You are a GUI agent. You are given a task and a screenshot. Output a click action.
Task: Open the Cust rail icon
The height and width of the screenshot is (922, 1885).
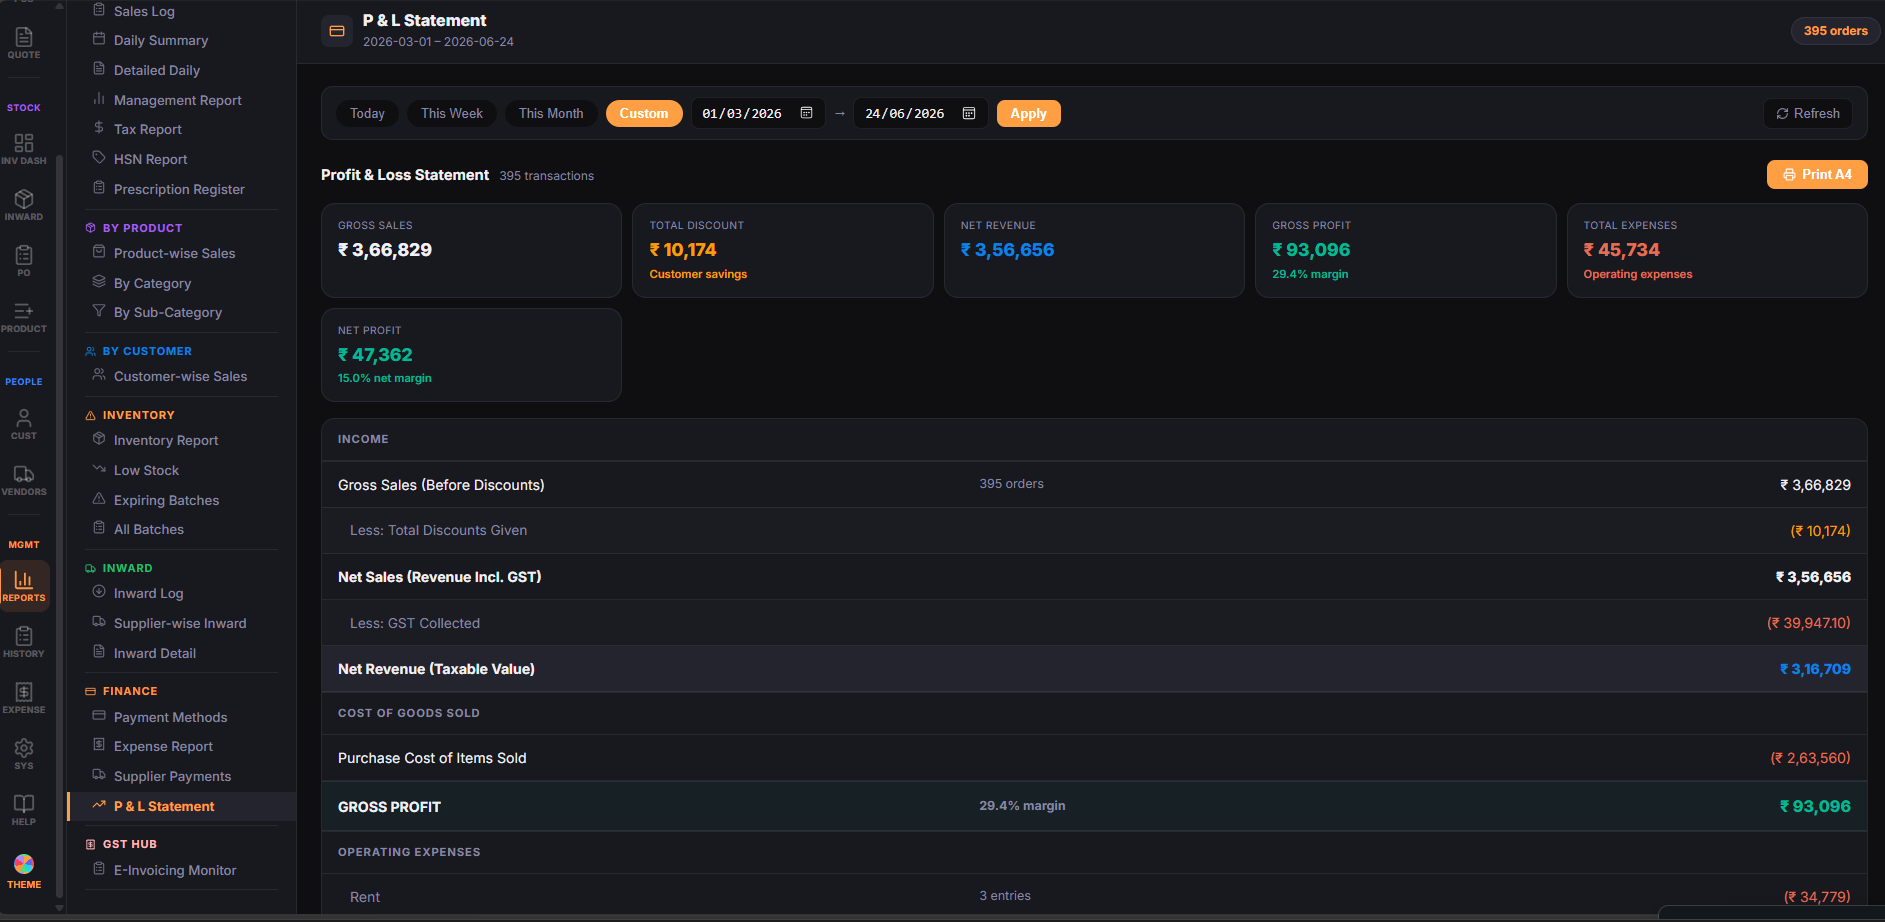click(x=24, y=424)
